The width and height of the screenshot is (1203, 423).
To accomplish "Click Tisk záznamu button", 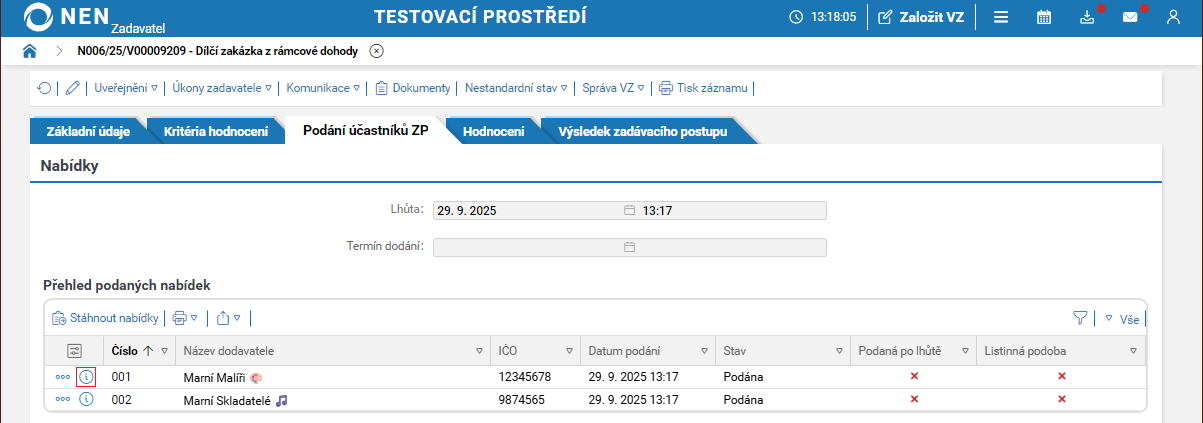I will [x=703, y=88].
